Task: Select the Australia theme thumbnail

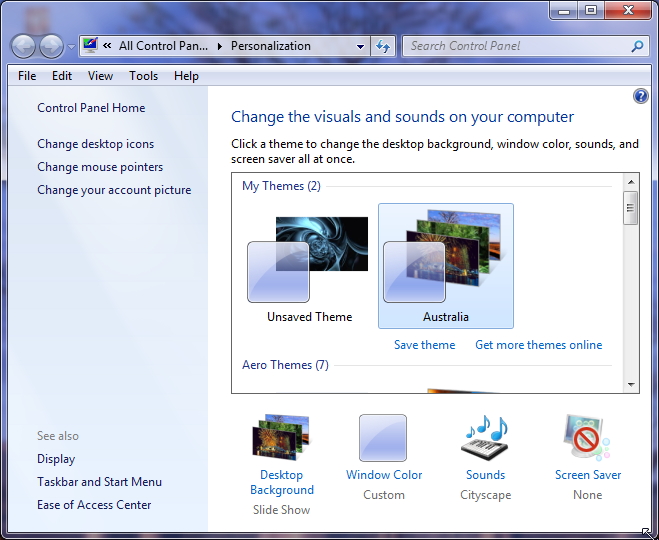Action: tap(445, 266)
